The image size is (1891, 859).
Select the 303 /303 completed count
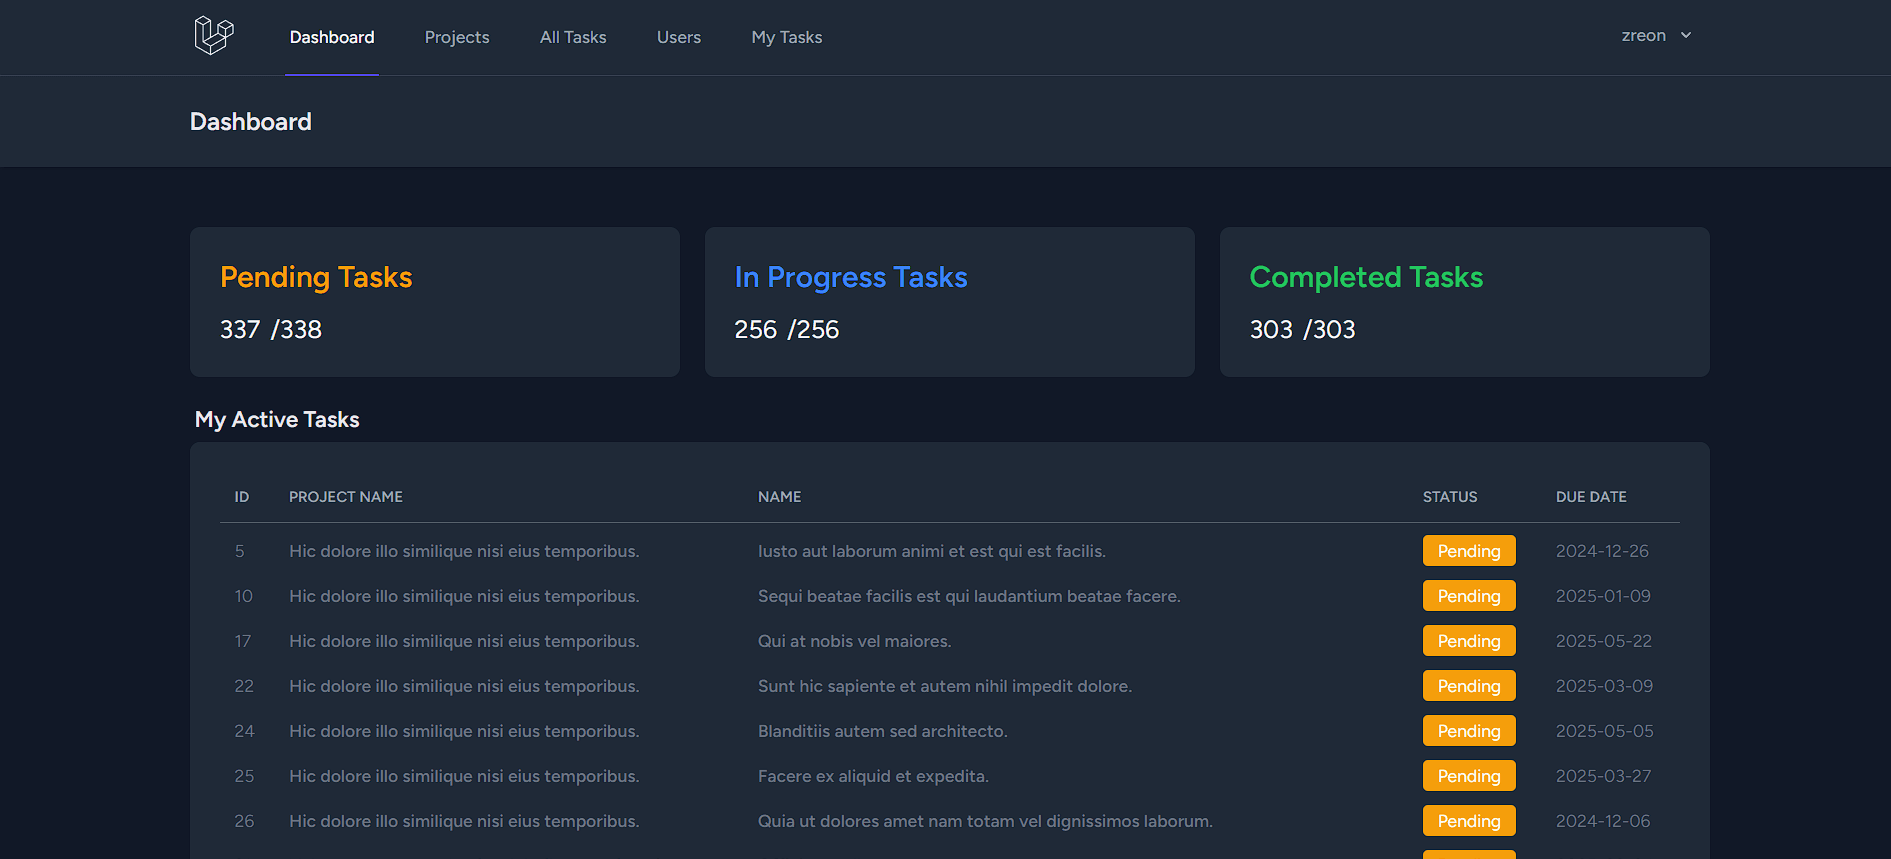pos(1303,329)
